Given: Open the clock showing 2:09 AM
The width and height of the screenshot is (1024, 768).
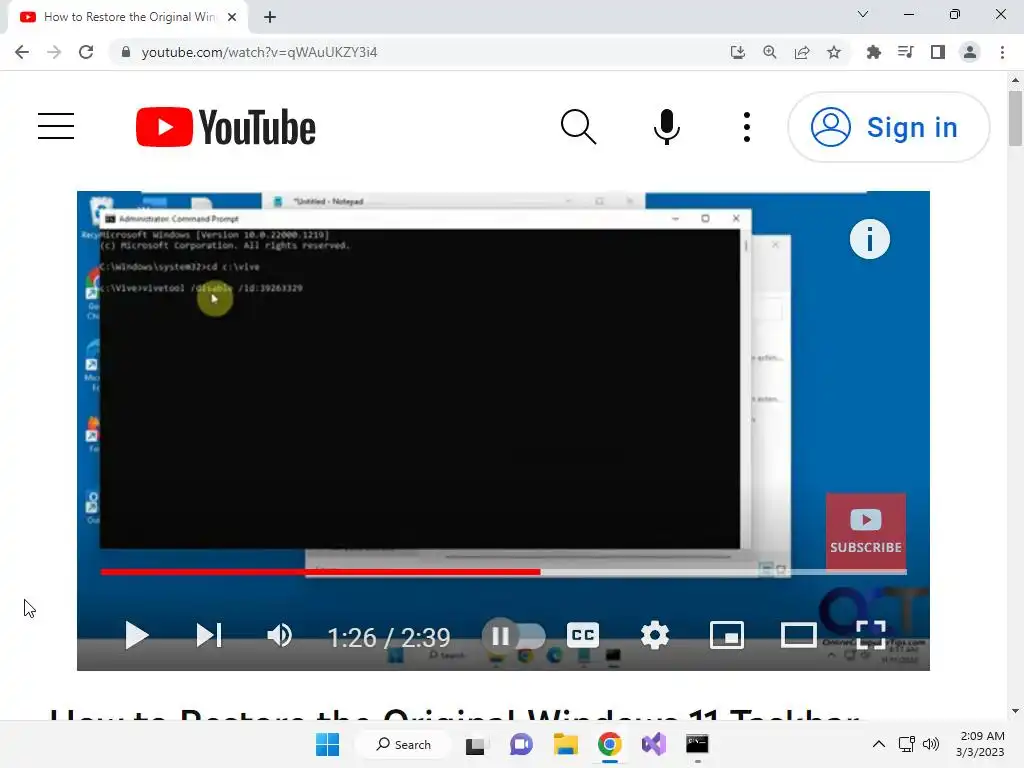Looking at the screenshot, I should tap(980, 744).
